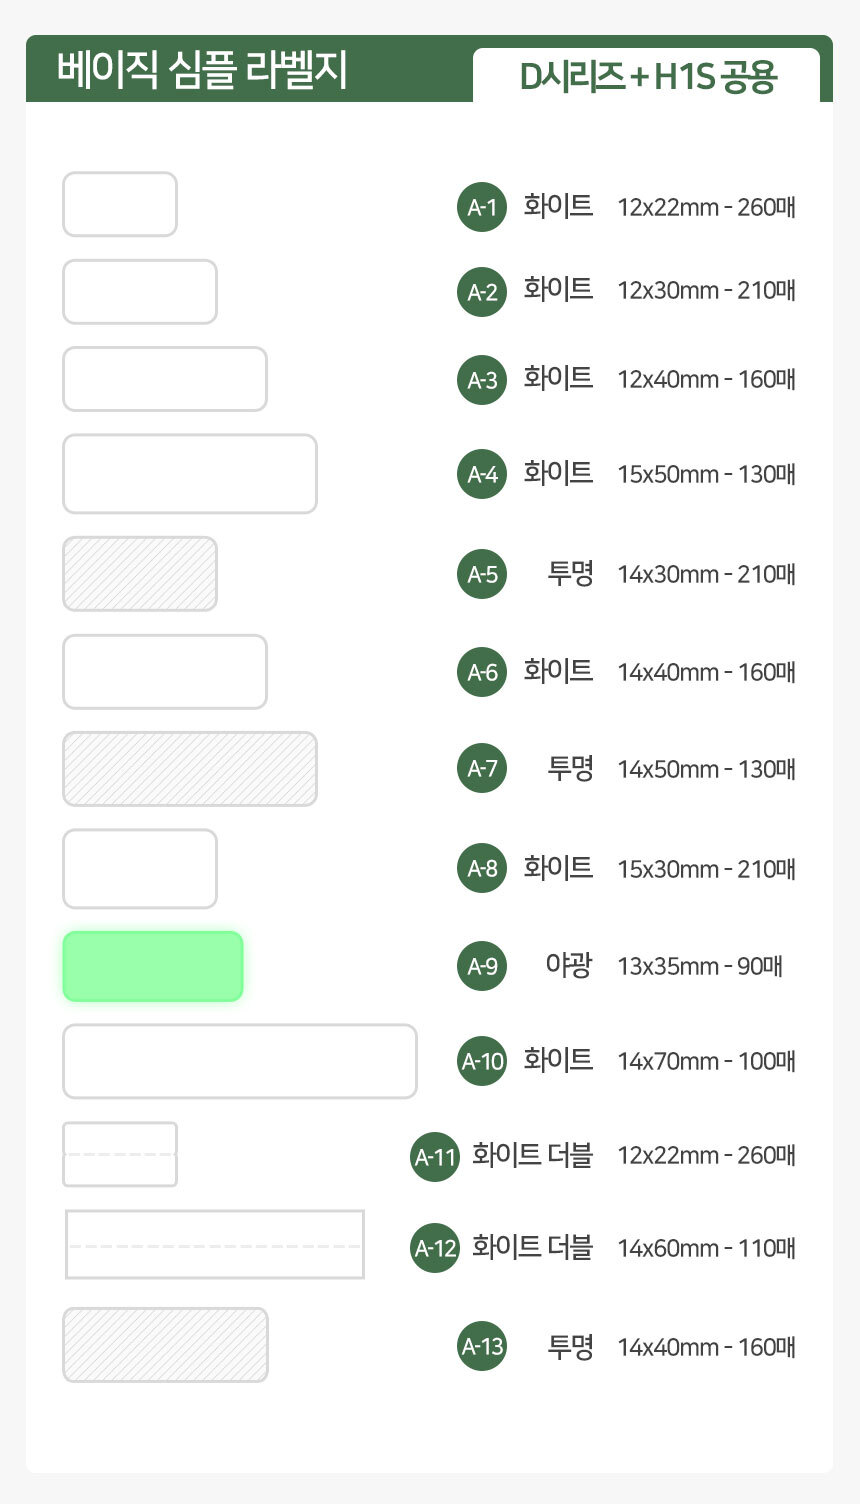860x1504 pixels.
Task: Click the wide 14x70mm white label preview
Action: pyautogui.click(x=240, y=1061)
